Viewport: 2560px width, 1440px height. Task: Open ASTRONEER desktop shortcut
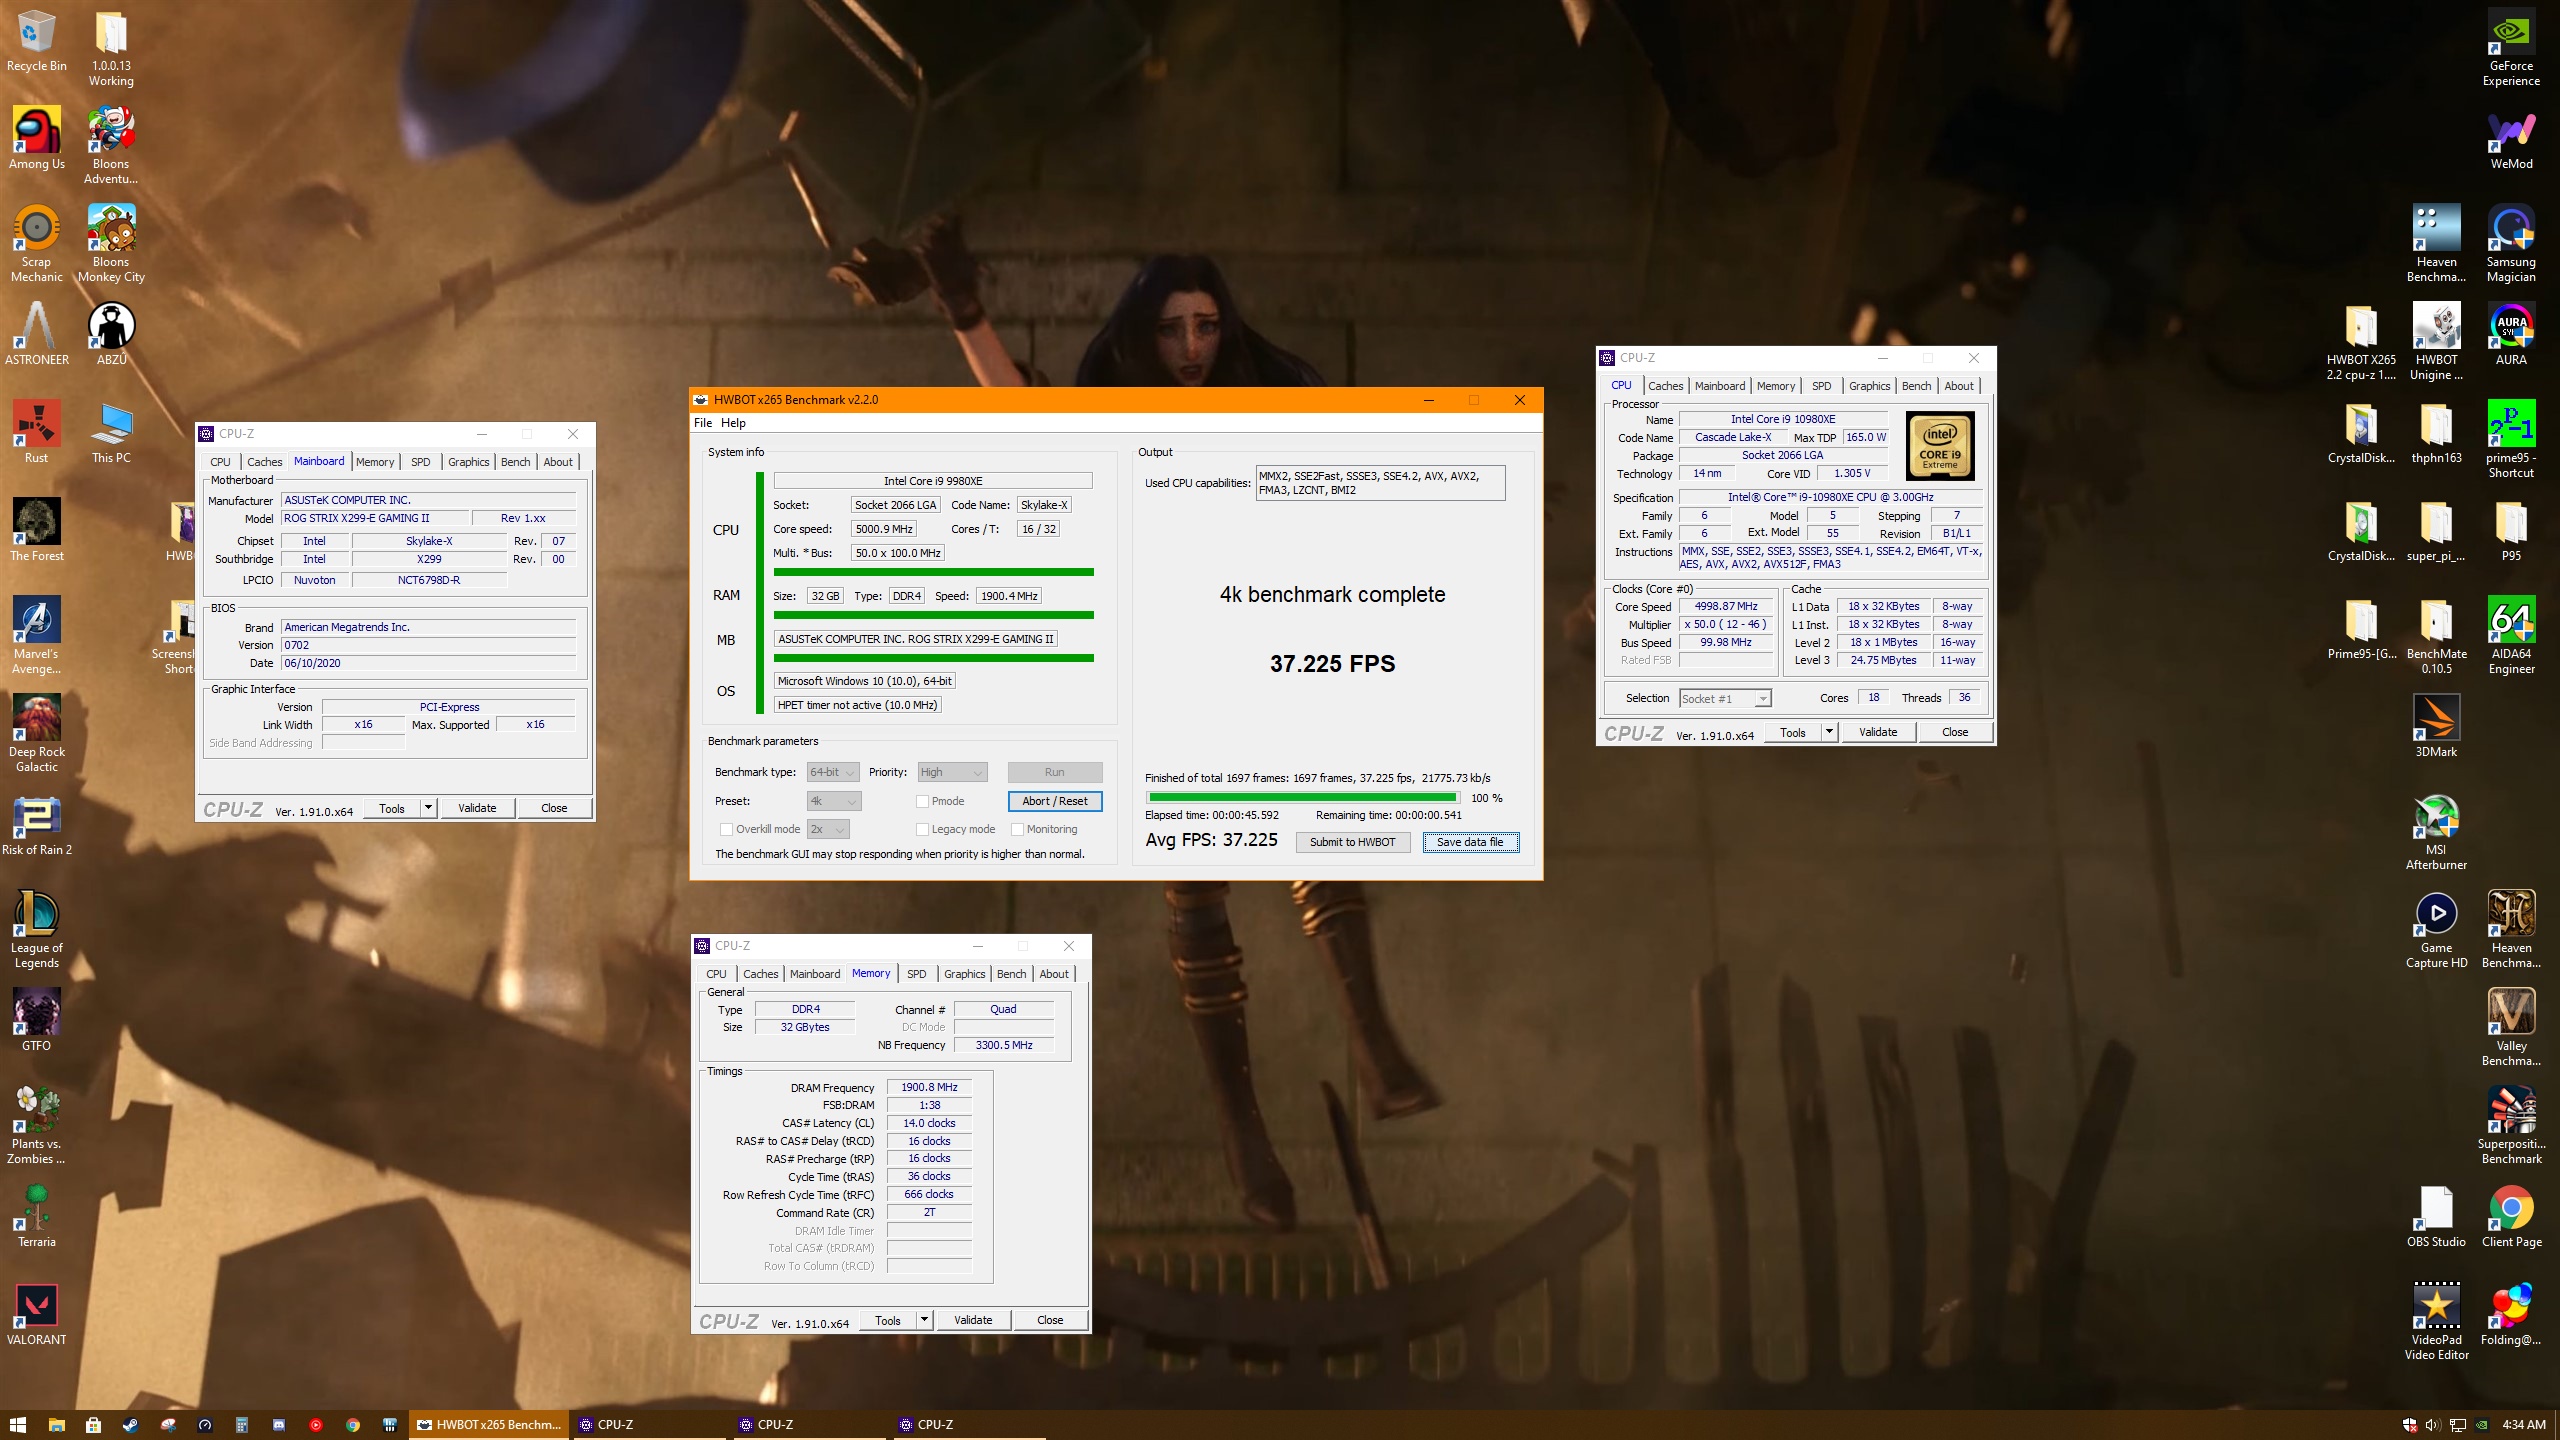(x=36, y=334)
